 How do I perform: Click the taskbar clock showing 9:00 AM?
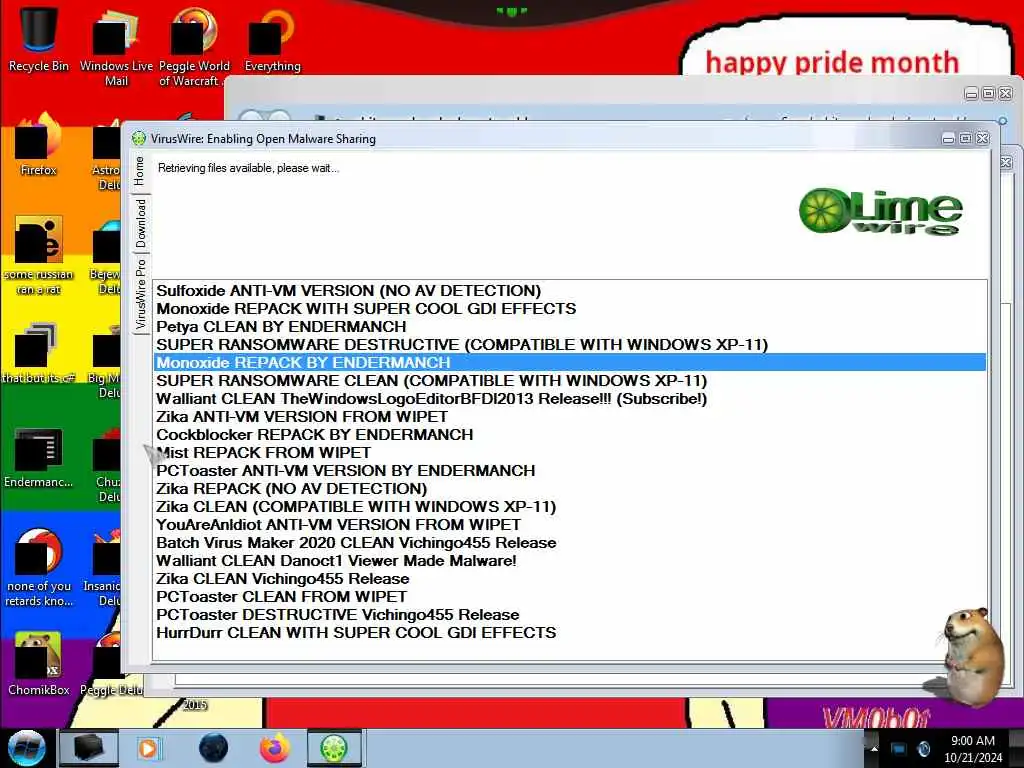pyautogui.click(x=973, y=749)
